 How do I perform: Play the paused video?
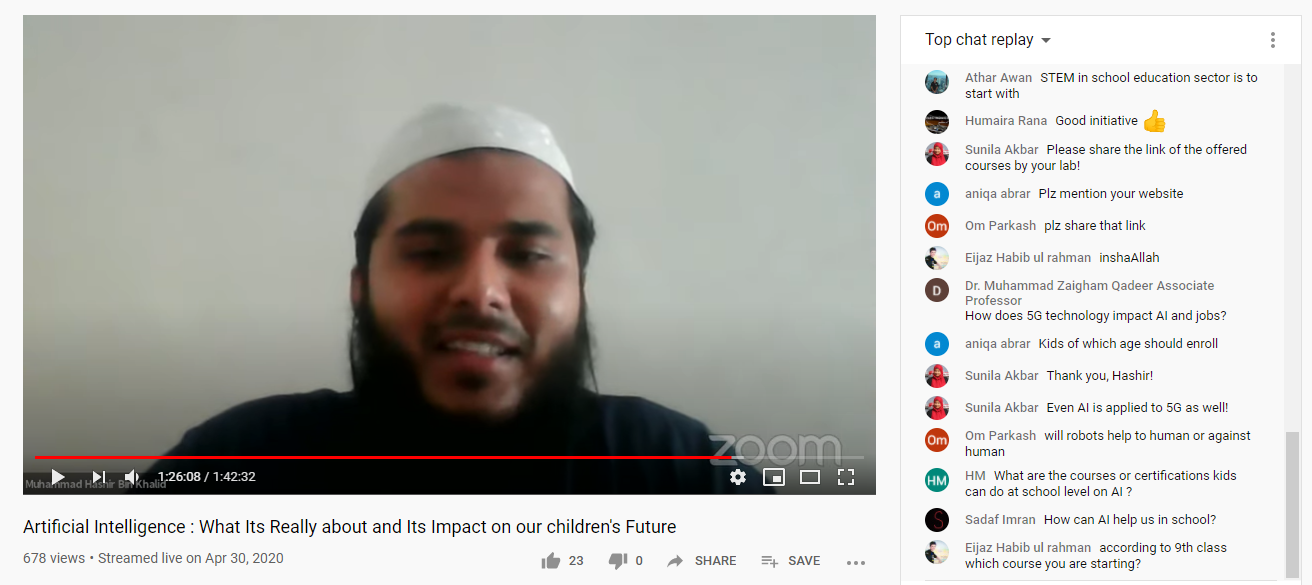point(58,477)
